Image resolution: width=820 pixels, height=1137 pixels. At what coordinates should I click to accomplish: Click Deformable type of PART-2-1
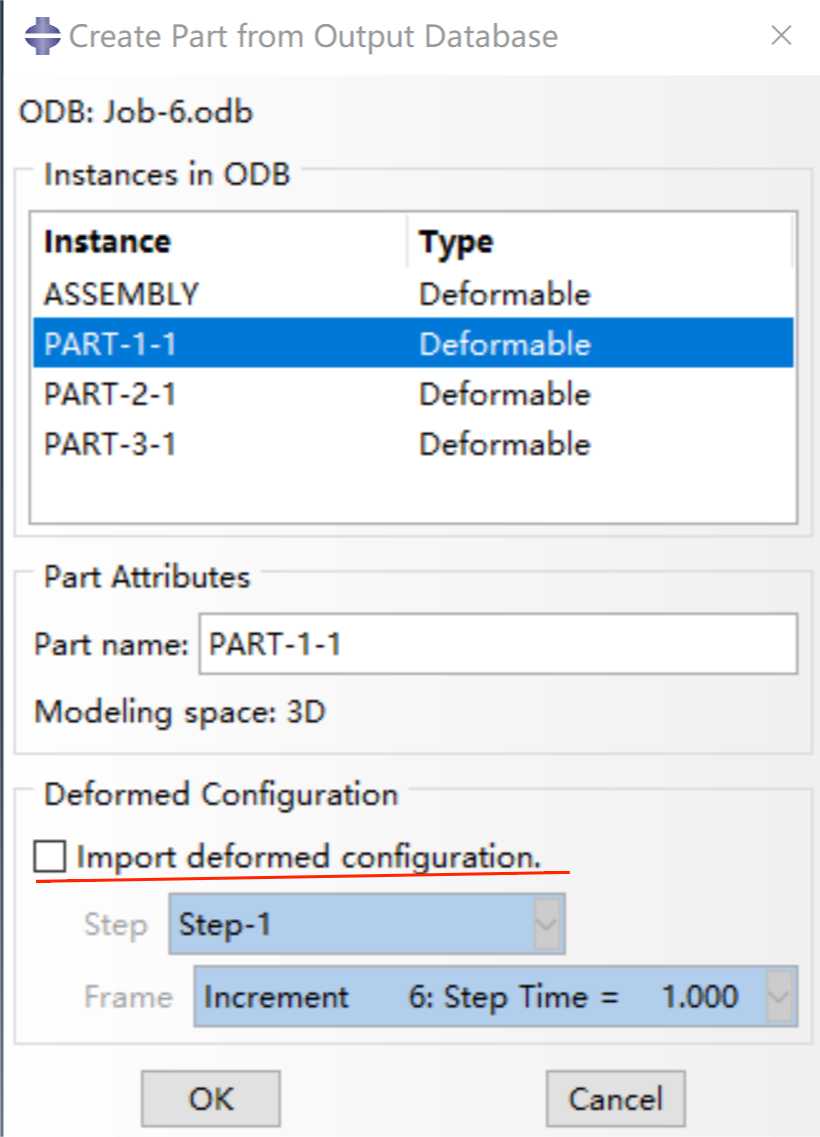(x=505, y=394)
